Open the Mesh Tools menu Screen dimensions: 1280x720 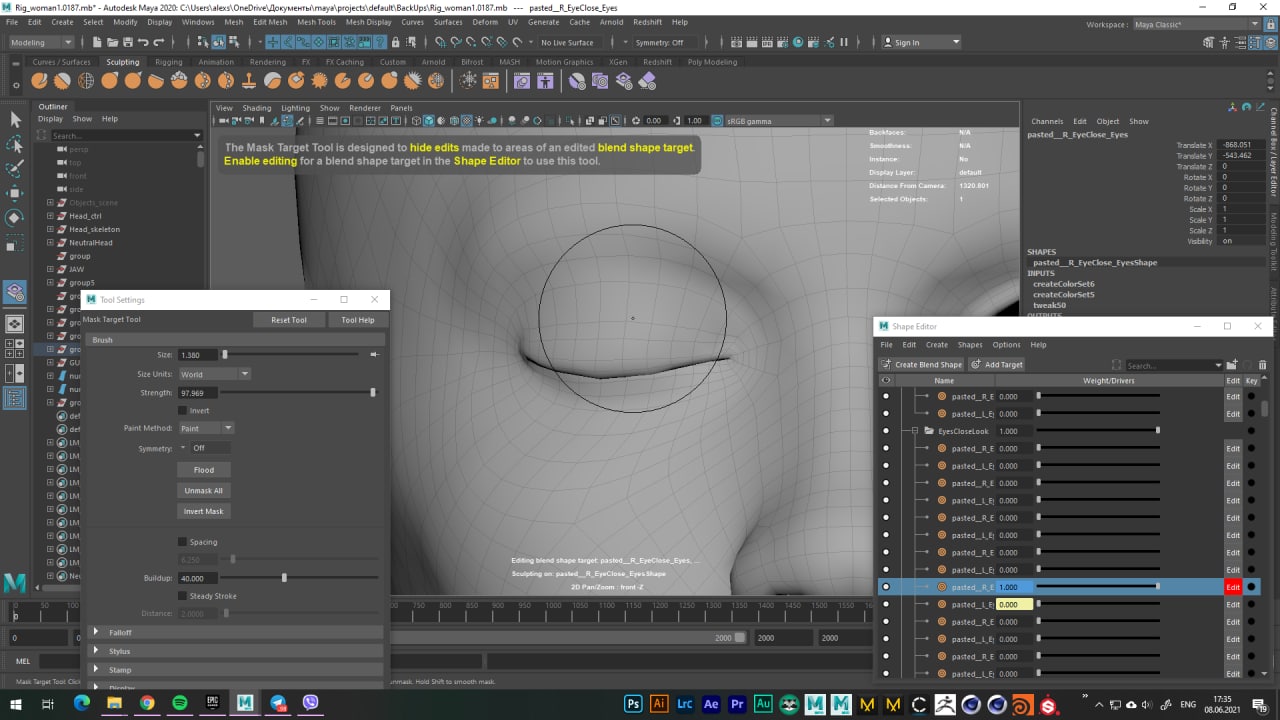(x=316, y=21)
